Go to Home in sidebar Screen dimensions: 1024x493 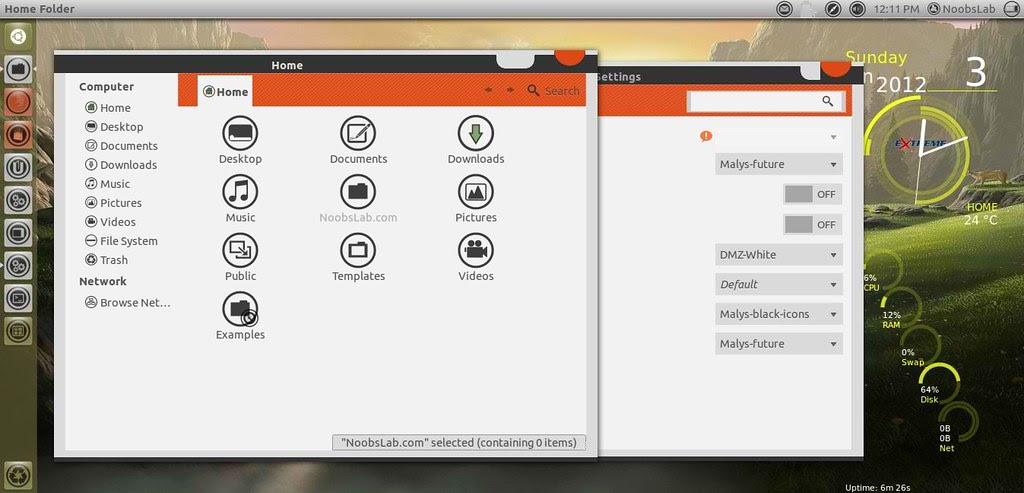point(108,108)
